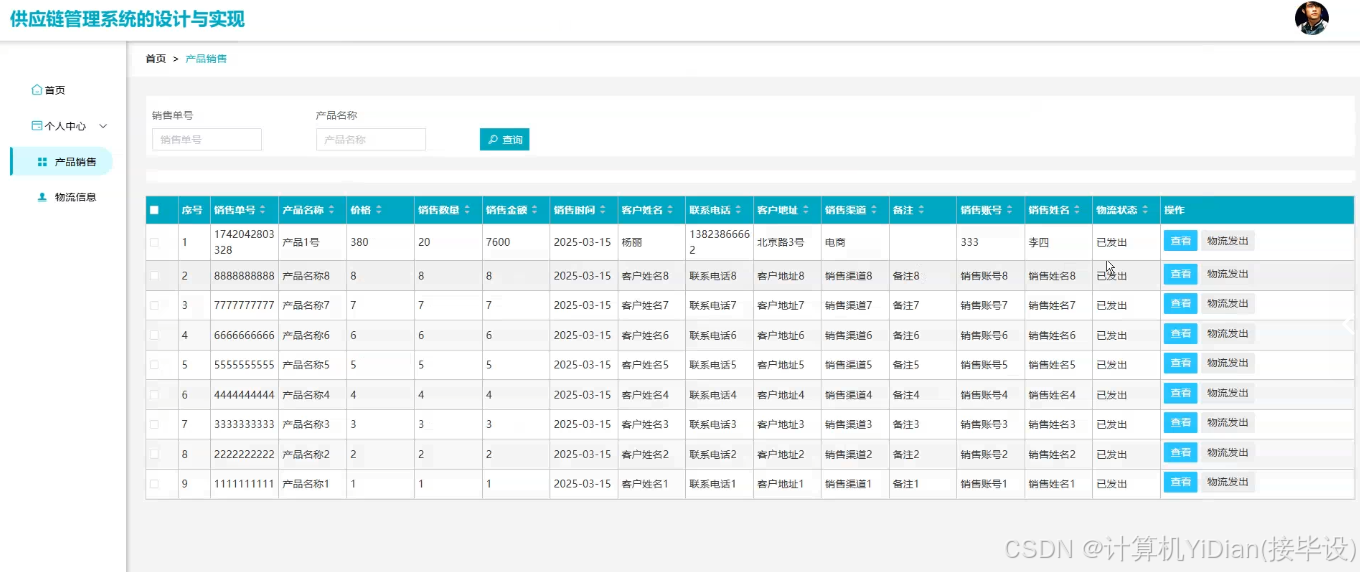
Task: Open 产品销售 in the sidebar menu
Action: pyautogui.click(x=61, y=161)
